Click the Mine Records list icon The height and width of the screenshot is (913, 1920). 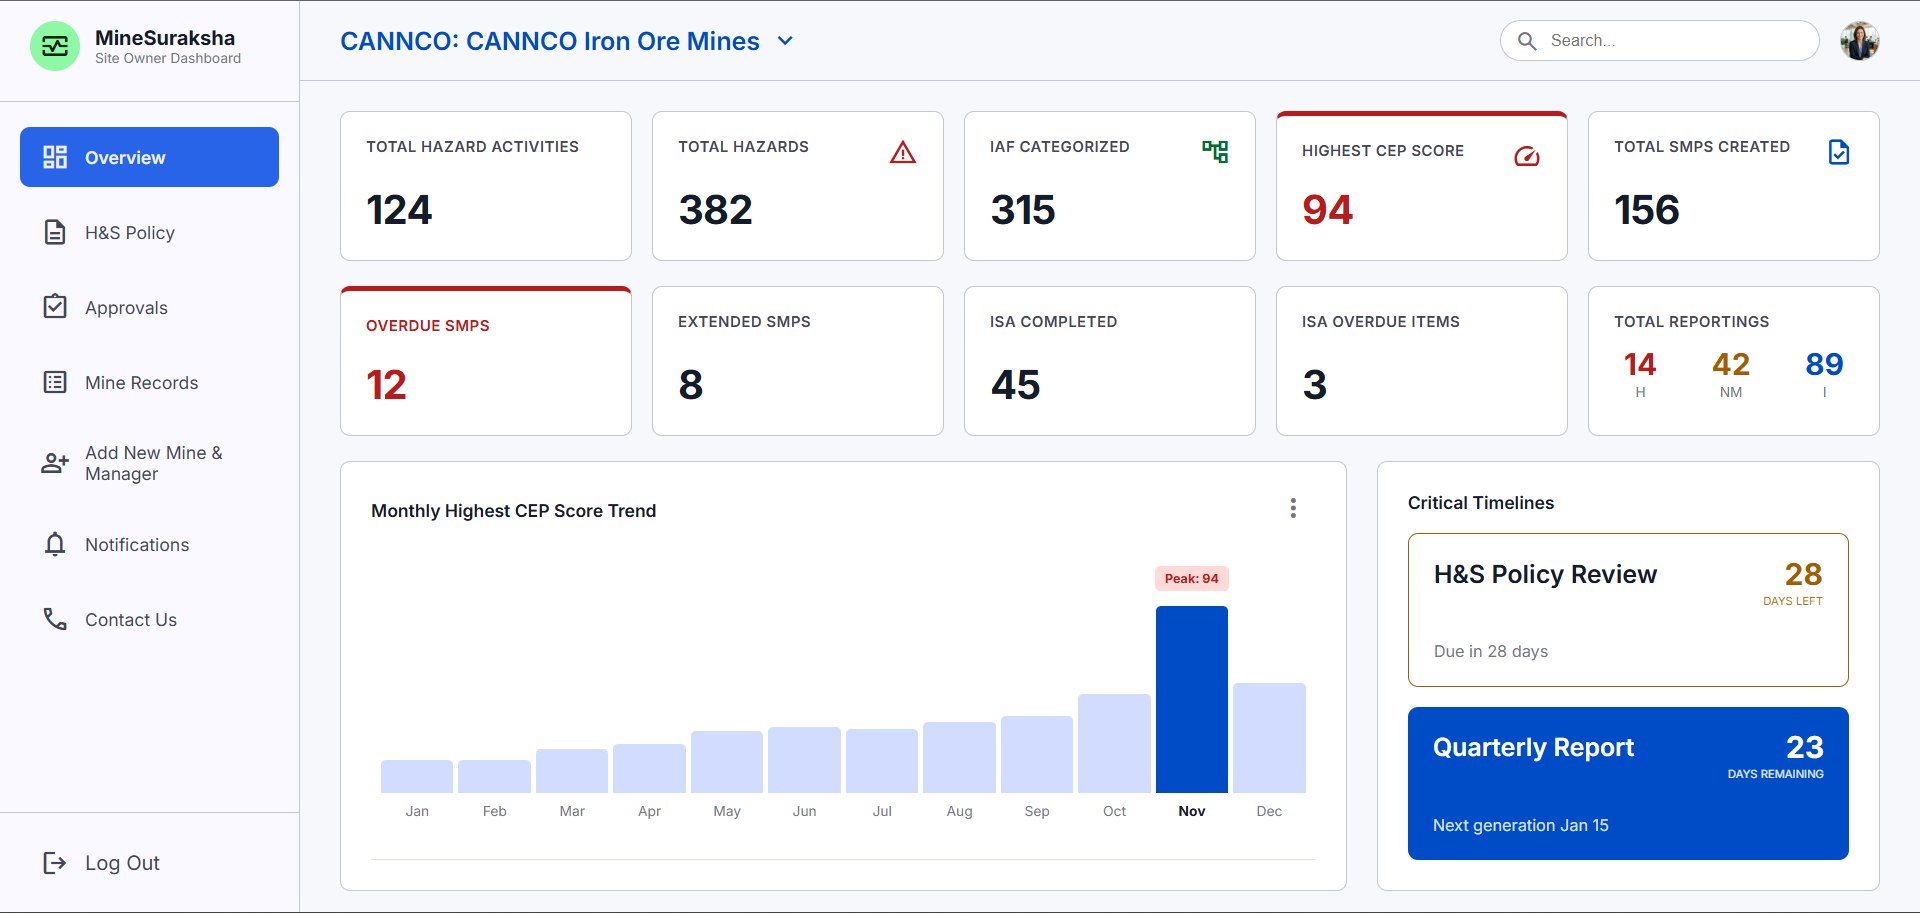55,382
